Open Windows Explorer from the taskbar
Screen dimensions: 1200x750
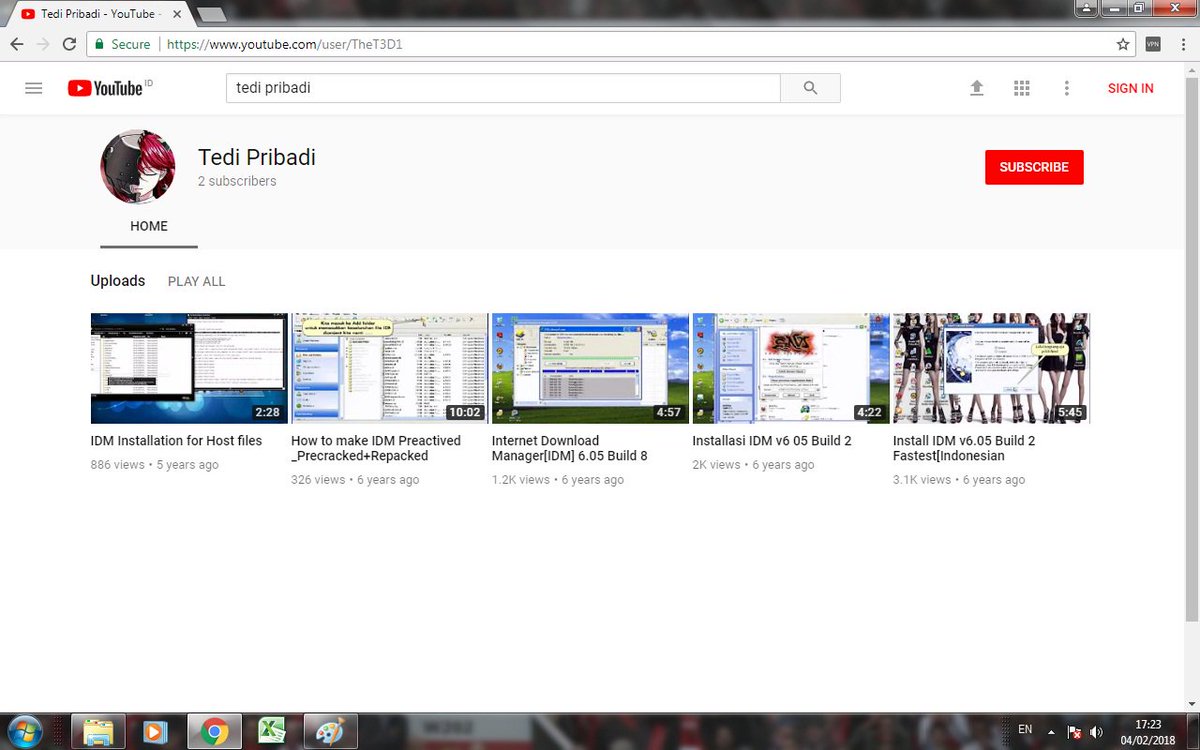click(x=98, y=732)
